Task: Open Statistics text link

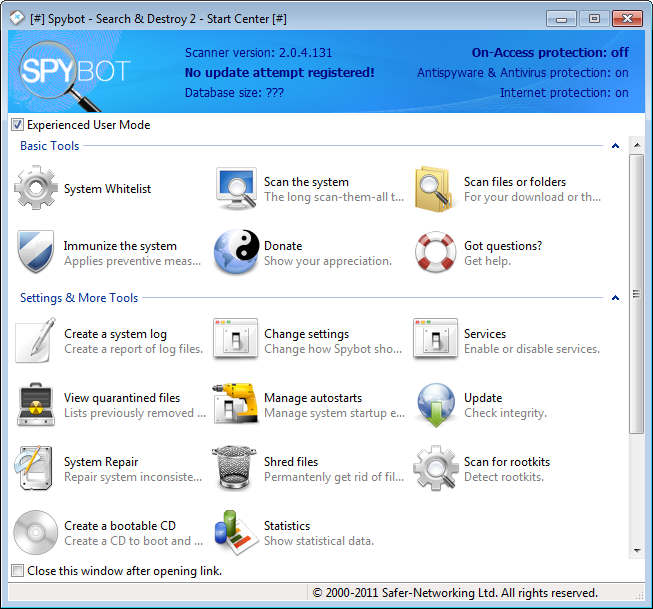Action: (x=287, y=526)
